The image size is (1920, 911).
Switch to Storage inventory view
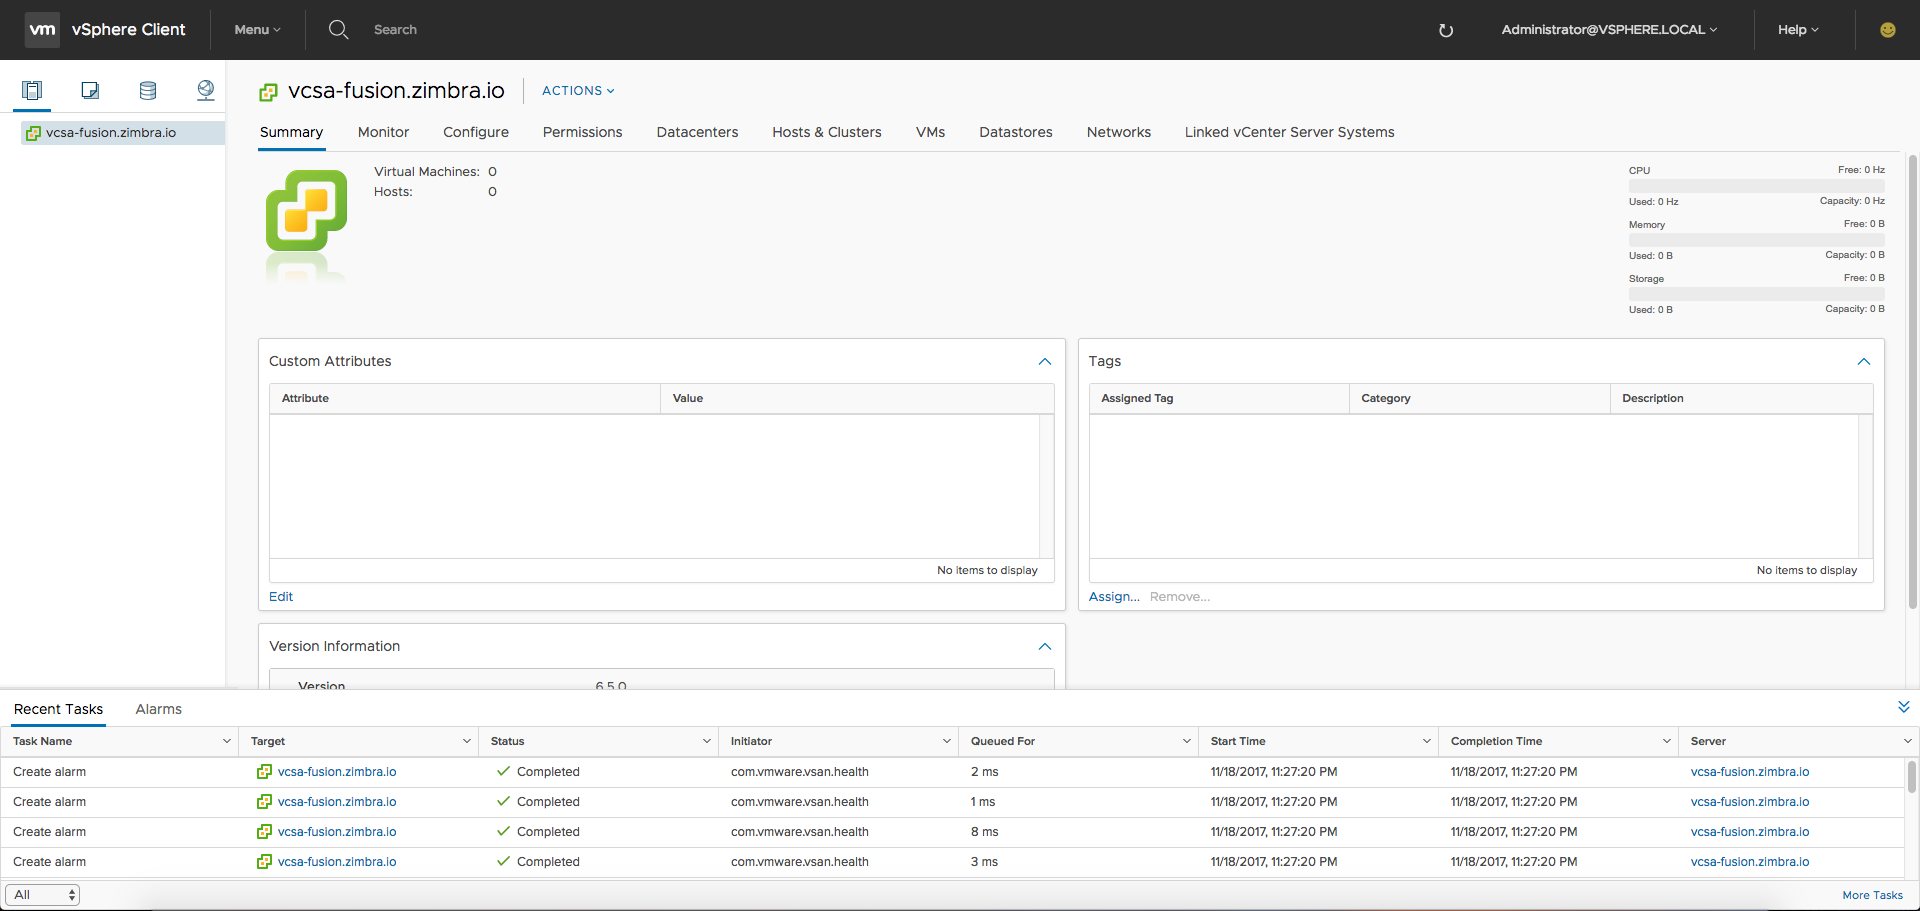tap(148, 91)
